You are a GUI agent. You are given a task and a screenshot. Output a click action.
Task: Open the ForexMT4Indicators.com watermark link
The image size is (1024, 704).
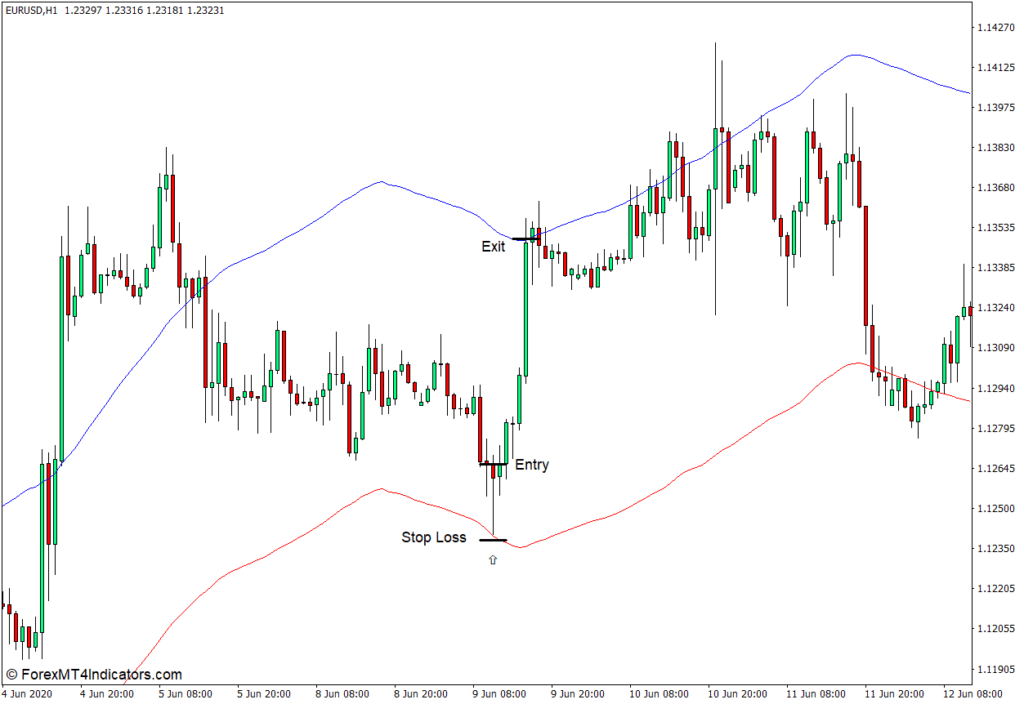(x=93, y=675)
